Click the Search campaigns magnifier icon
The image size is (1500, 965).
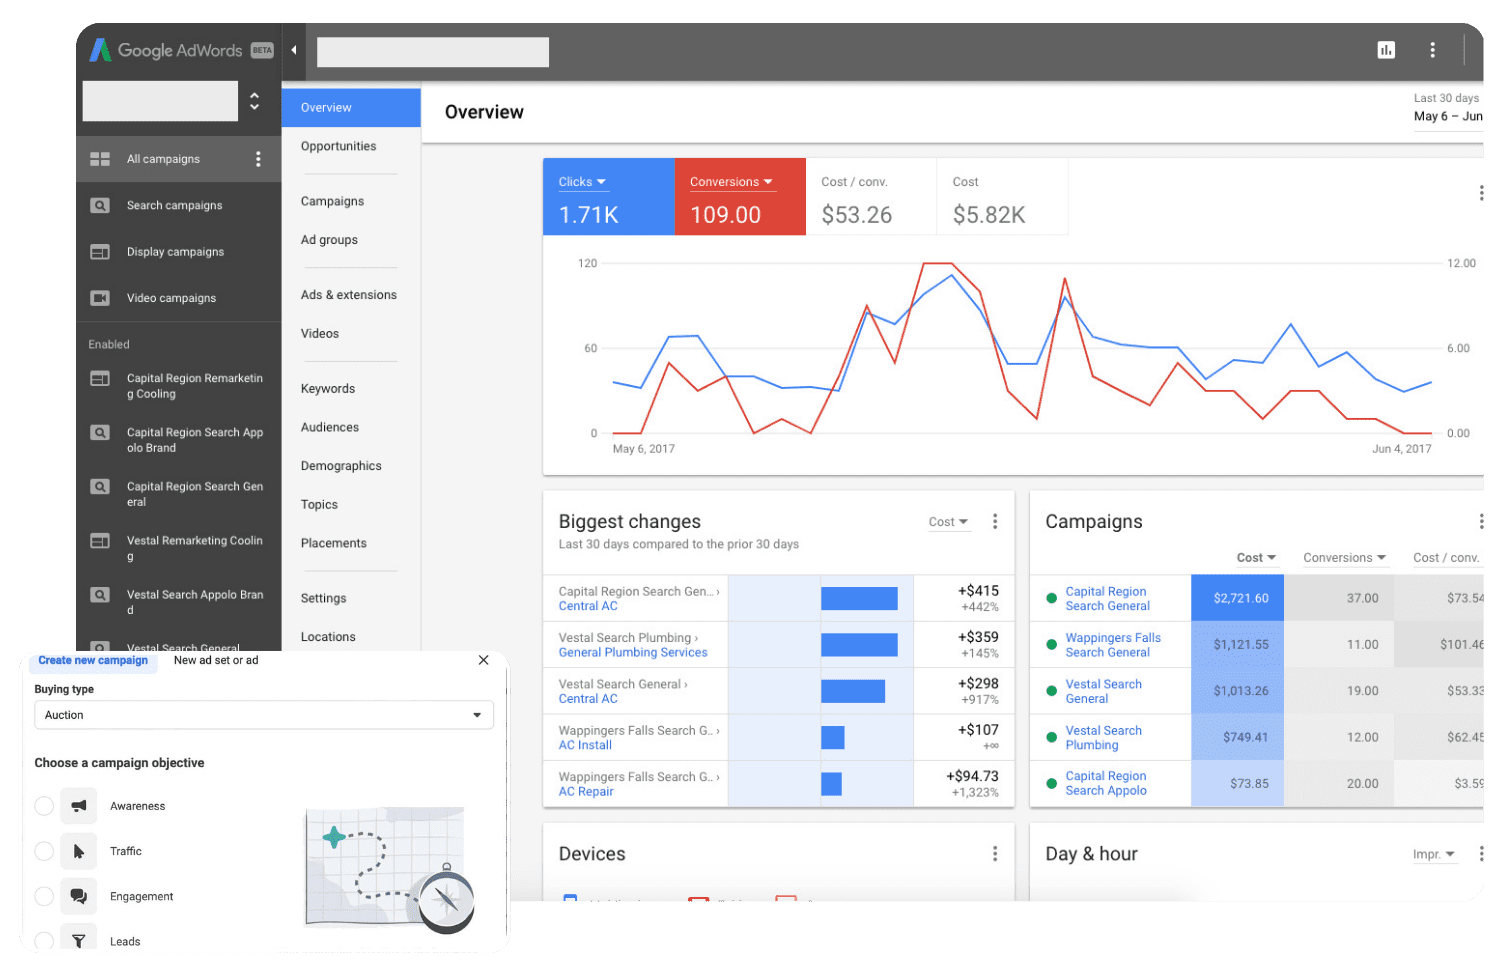pyautogui.click(x=100, y=206)
